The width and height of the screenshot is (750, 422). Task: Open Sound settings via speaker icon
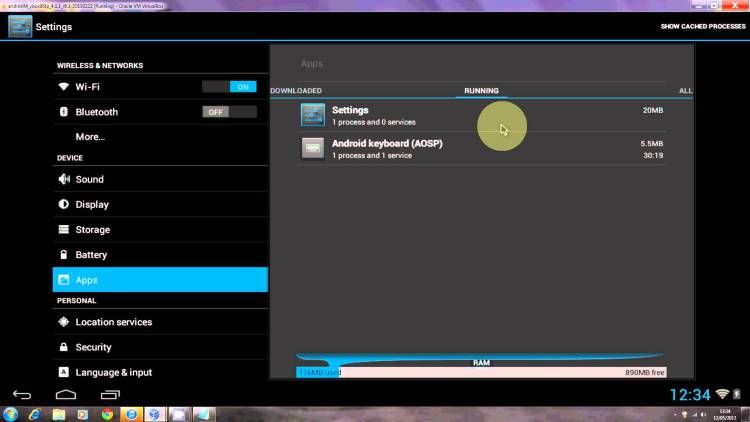tap(64, 179)
